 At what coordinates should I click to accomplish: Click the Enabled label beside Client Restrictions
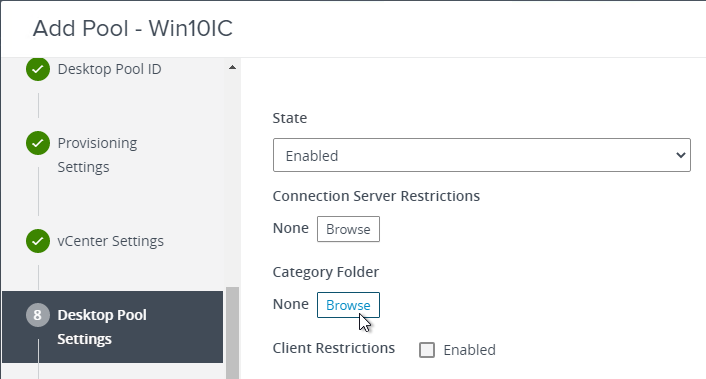469,350
